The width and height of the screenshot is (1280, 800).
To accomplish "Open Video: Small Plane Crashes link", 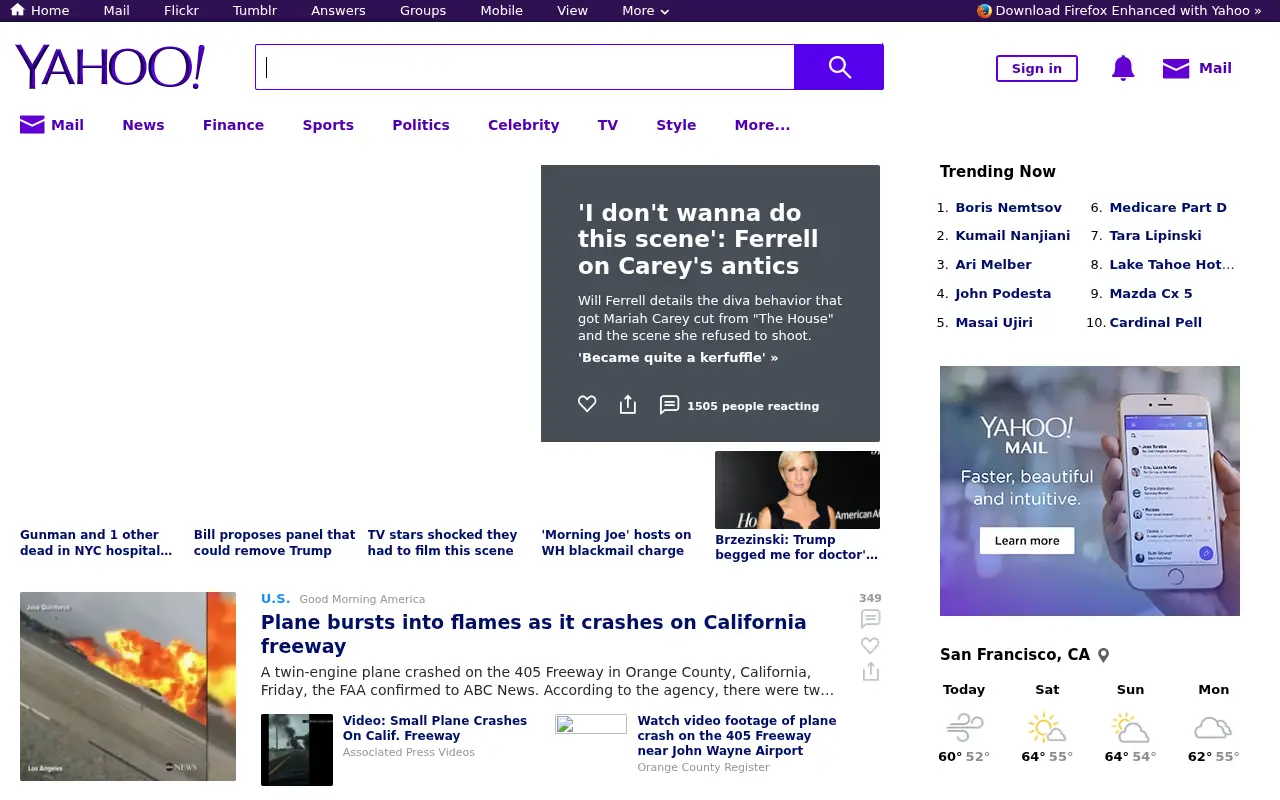I will coord(435,728).
